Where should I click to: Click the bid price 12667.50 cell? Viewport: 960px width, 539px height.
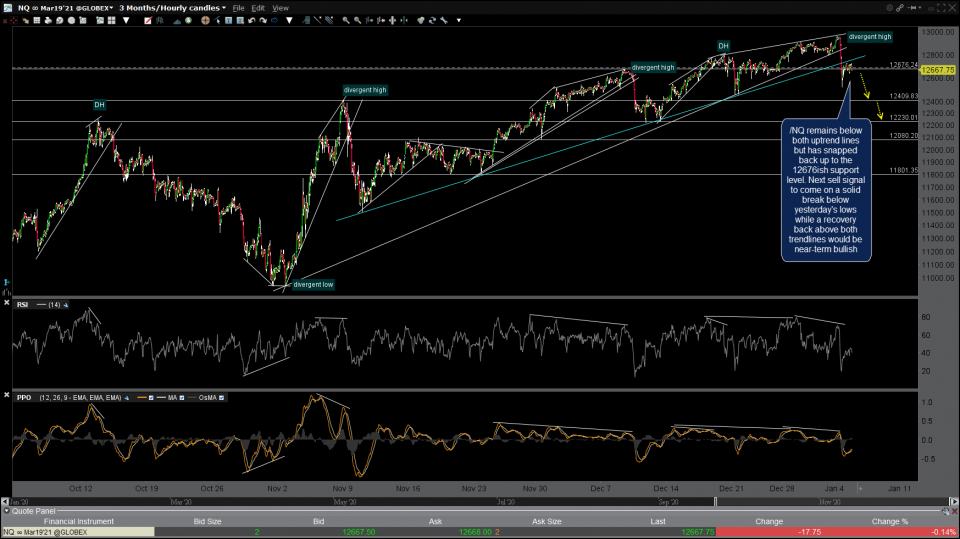point(359,532)
